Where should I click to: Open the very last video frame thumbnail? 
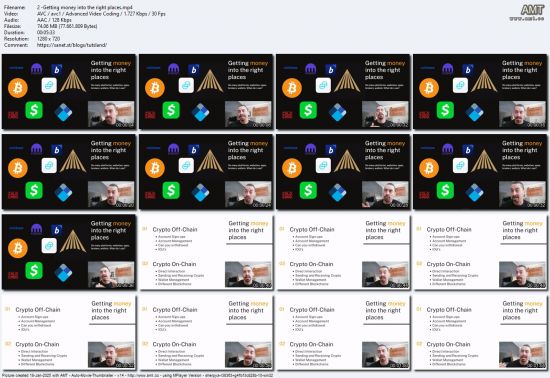point(480,332)
